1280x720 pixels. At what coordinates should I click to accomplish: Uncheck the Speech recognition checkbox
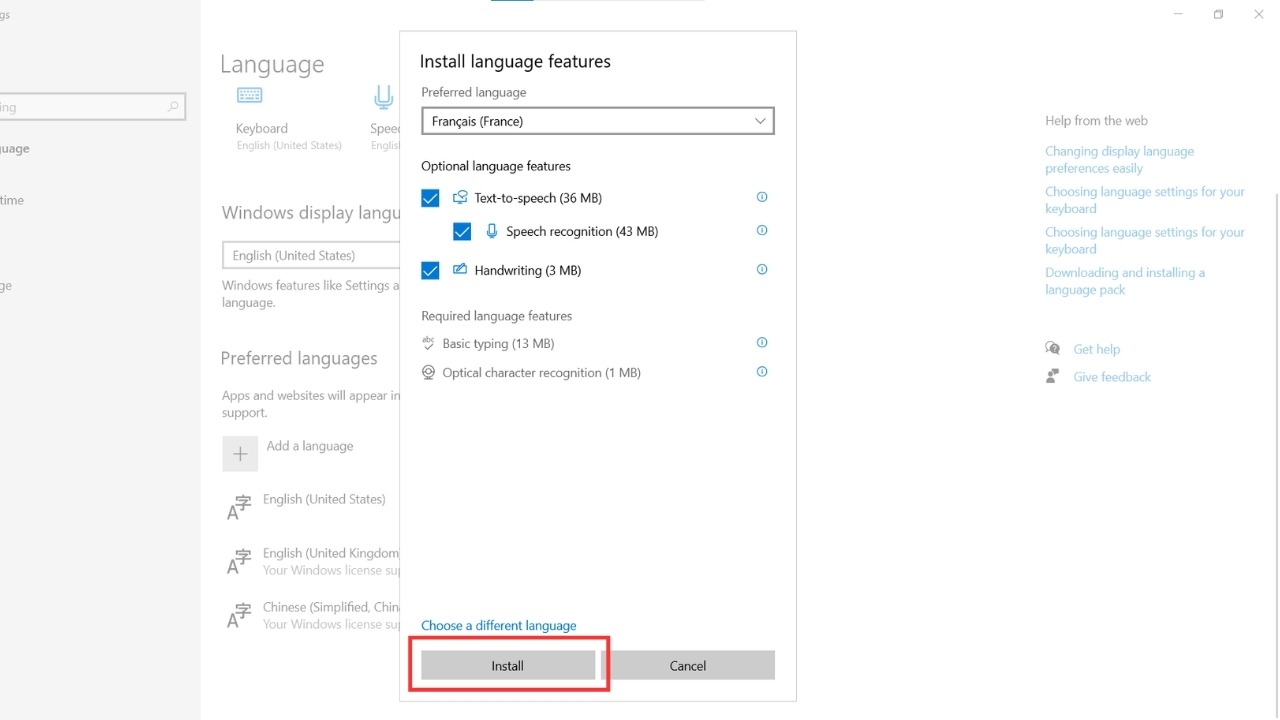(x=462, y=231)
